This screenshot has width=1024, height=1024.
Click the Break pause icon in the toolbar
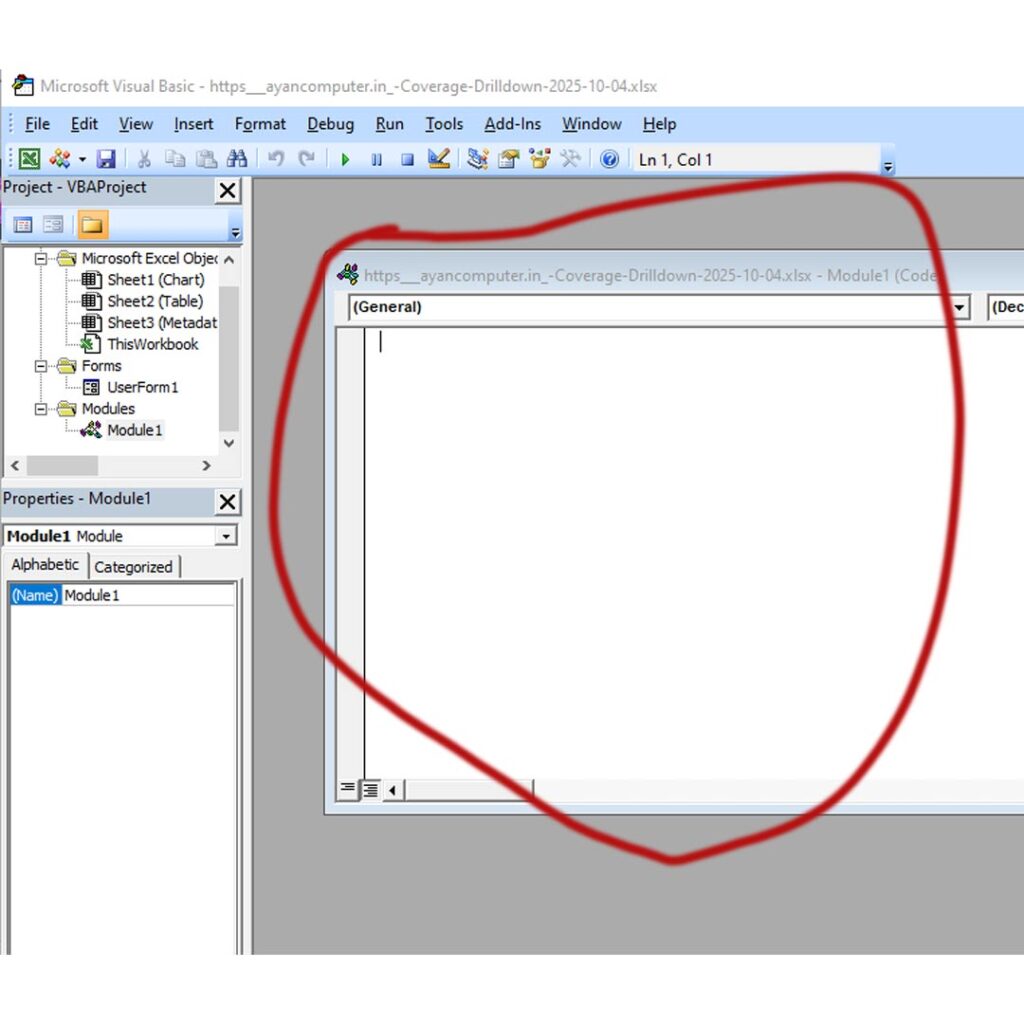376,159
